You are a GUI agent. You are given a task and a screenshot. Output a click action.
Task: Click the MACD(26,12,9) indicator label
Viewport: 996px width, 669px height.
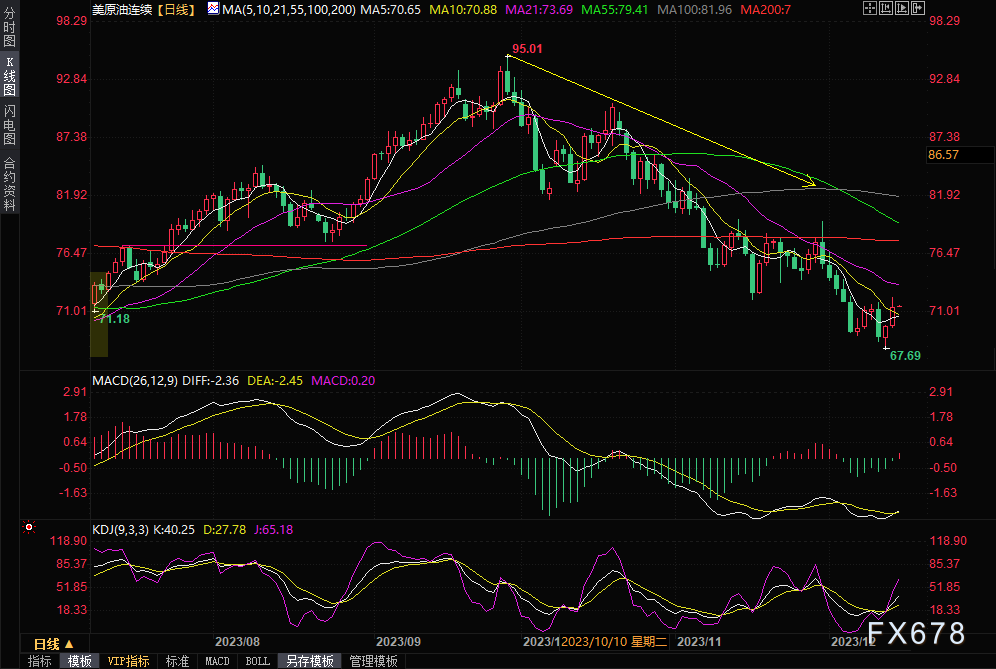(132, 380)
